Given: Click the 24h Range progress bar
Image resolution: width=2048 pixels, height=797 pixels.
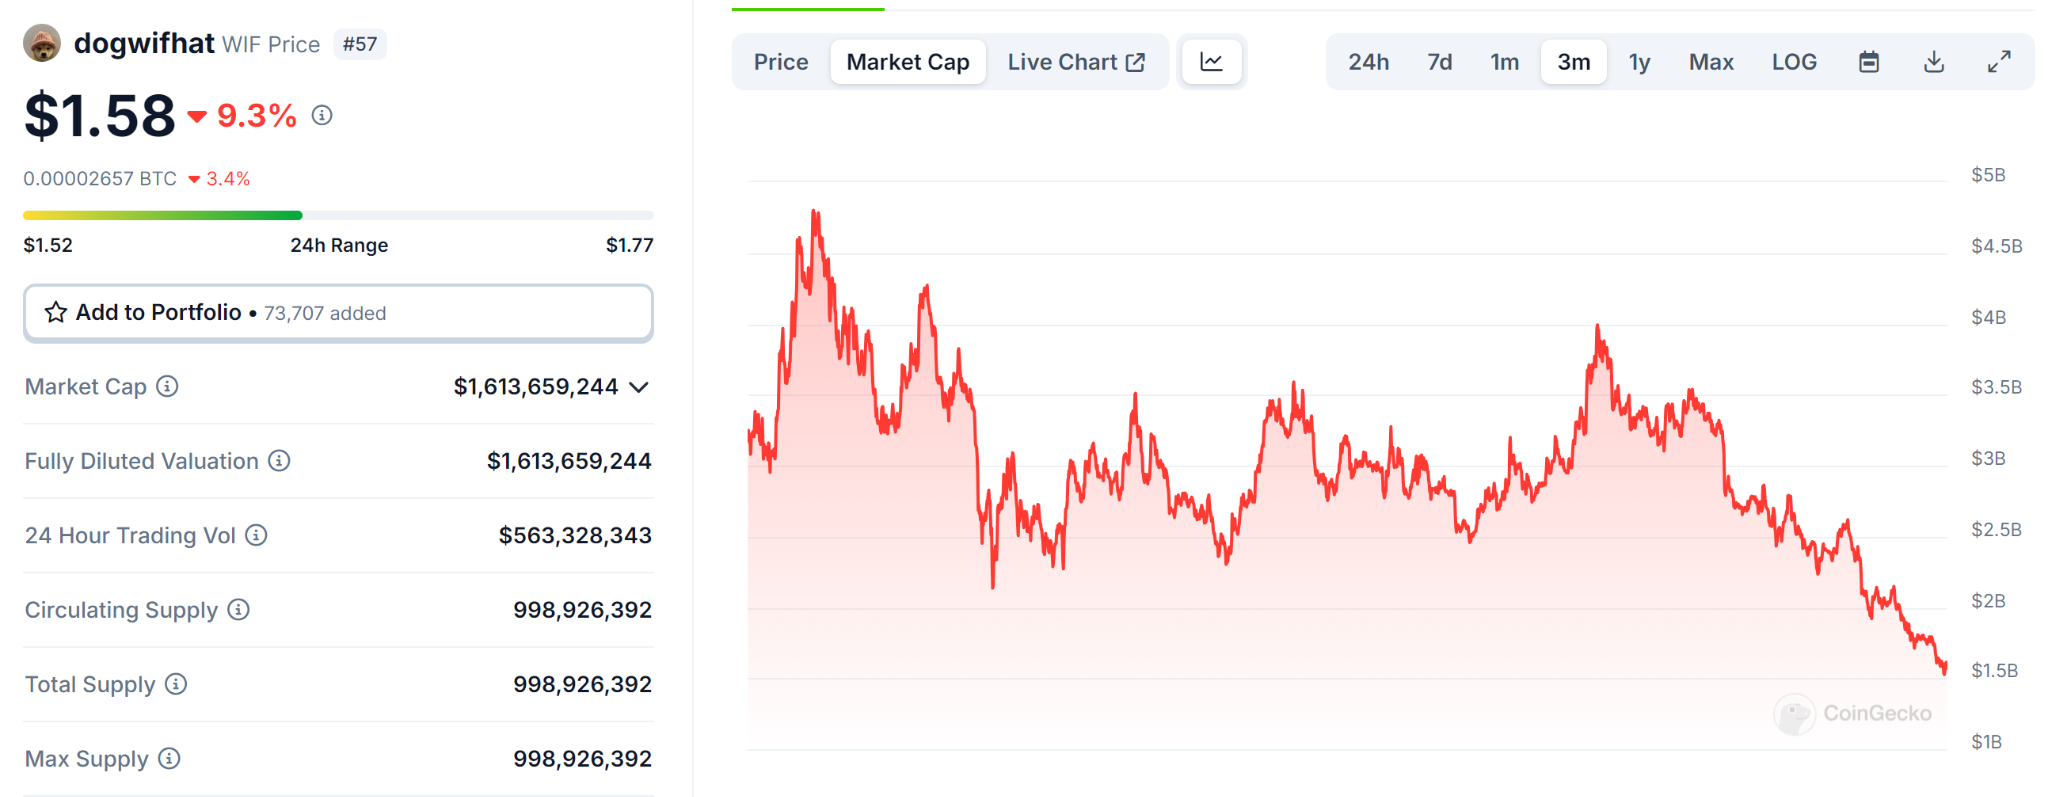Looking at the screenshot, I should pos(338,215).
